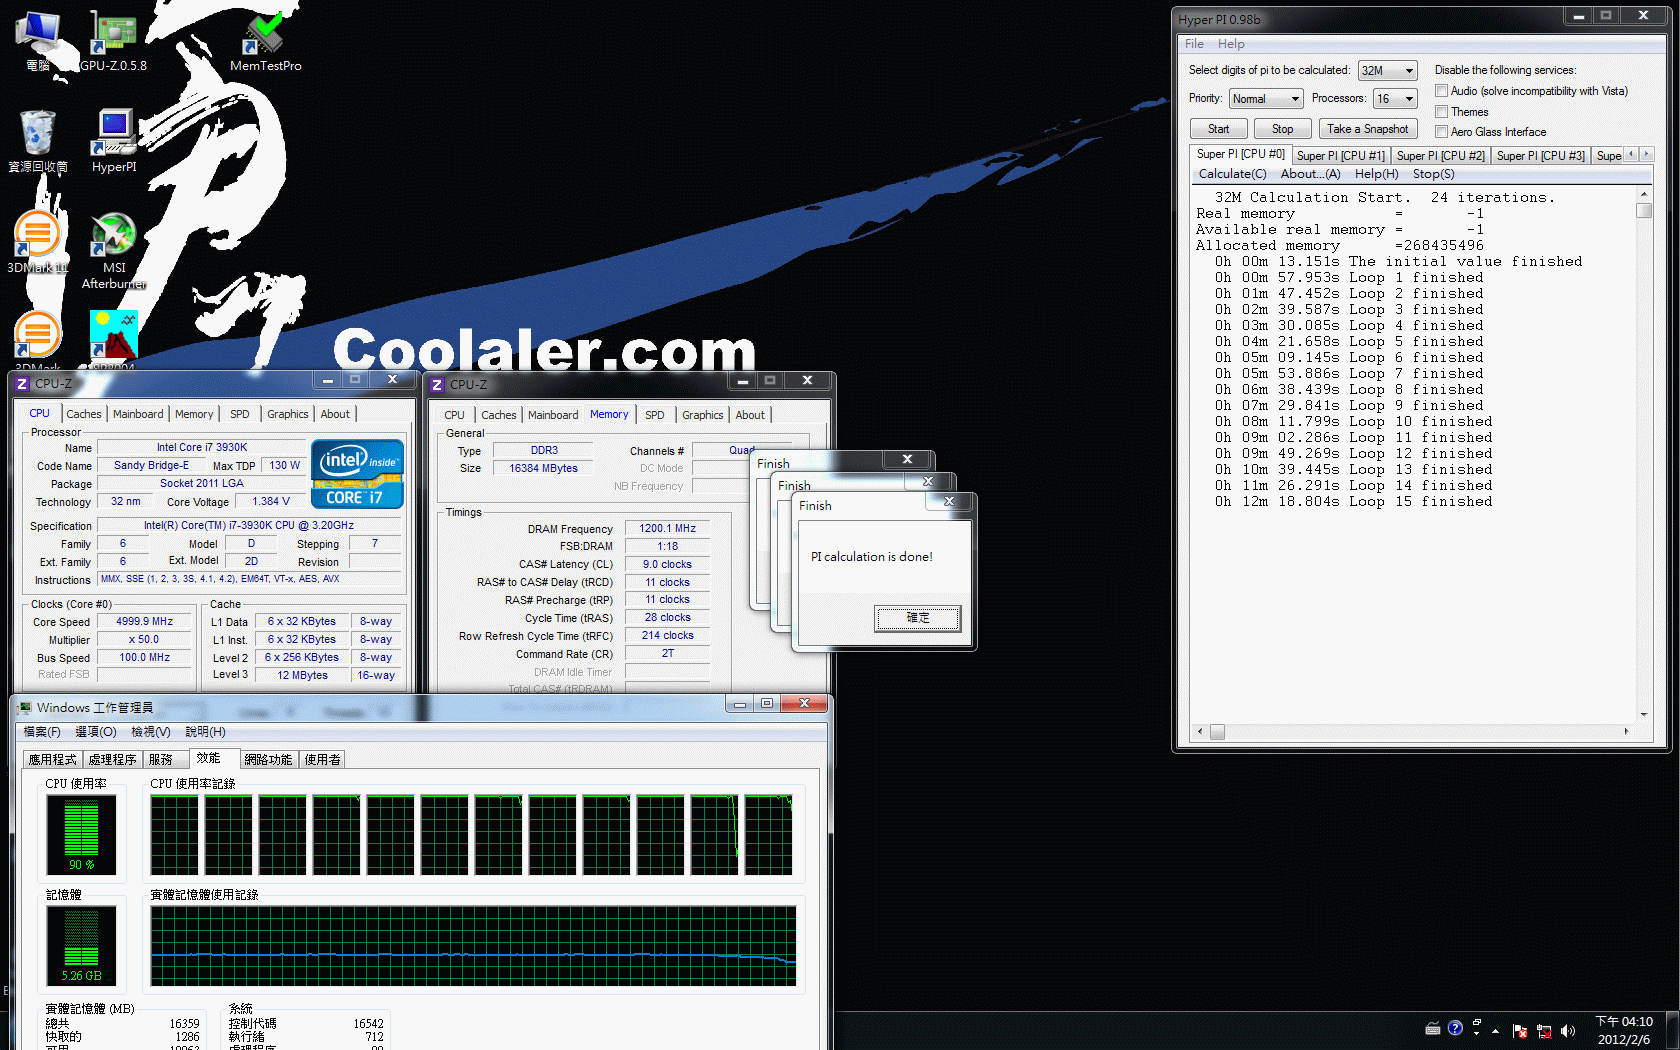
Task: Click Hyper PI log vertical scrollbar thumb
Action: (1643, 211)
